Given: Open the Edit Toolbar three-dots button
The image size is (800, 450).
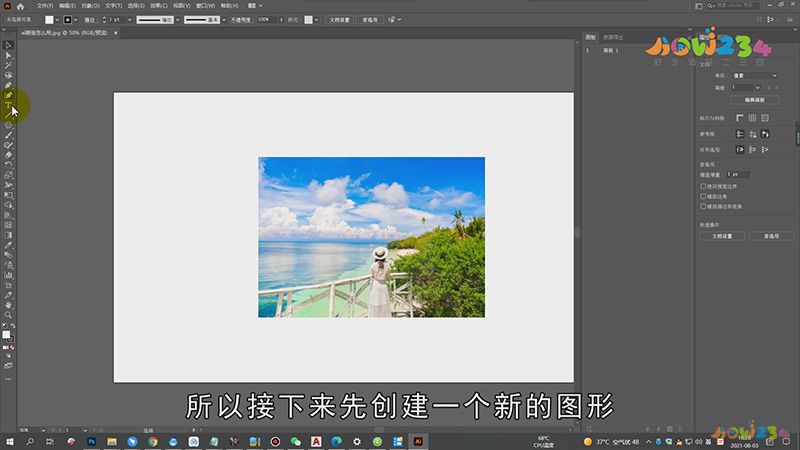Looking at the screenshot, I should [8, 379].
